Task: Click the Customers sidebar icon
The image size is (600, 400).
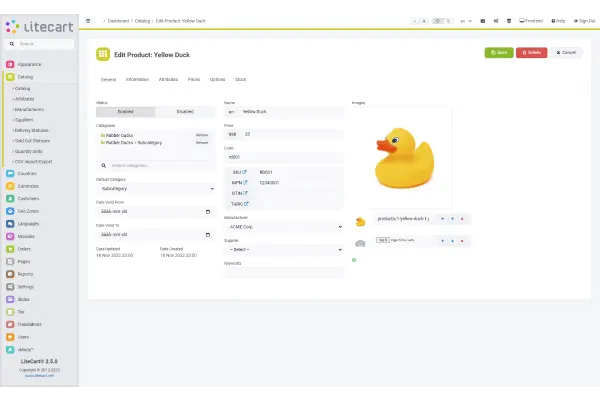Action: (10, 199)
